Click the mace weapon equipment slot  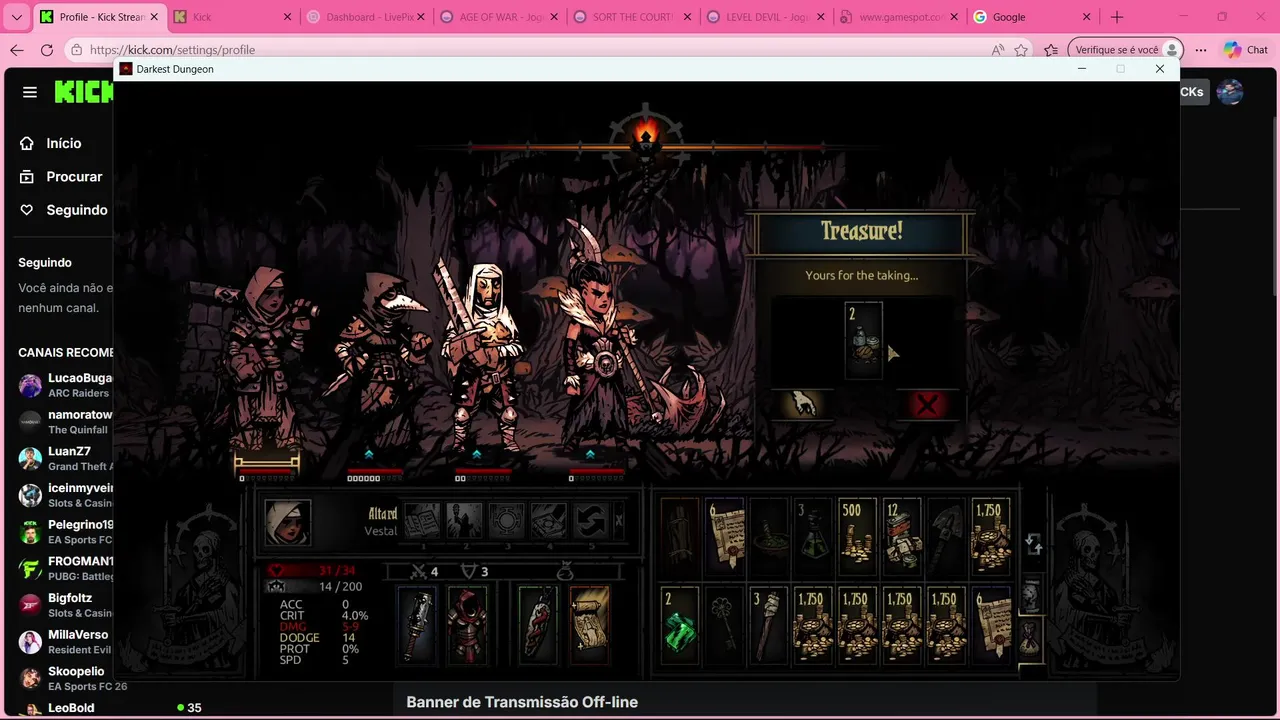[418, 625]
